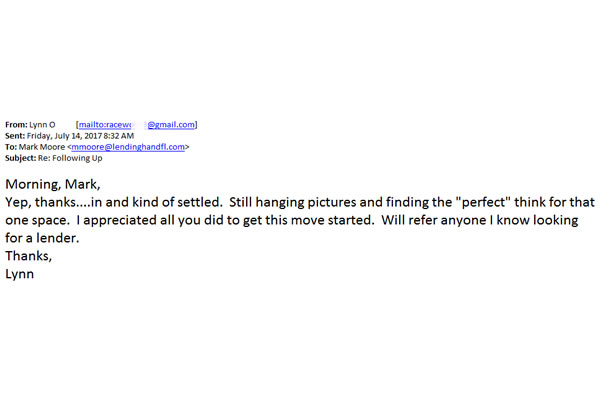Click the "From:" header label
The height and width of the screenshot is (400, 600).
(17, 125)
